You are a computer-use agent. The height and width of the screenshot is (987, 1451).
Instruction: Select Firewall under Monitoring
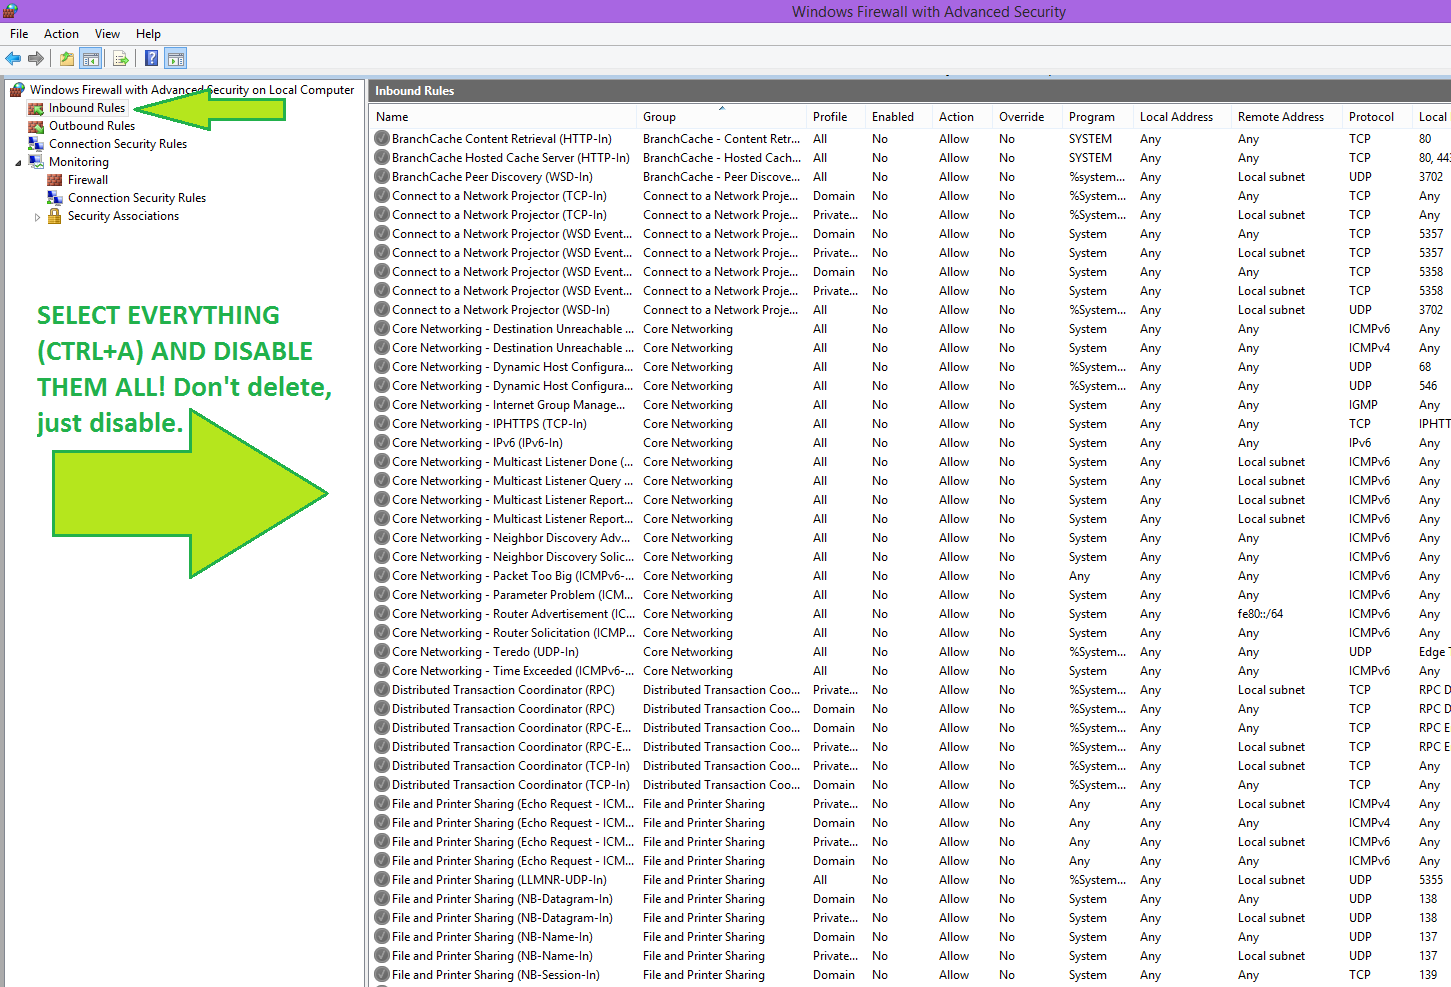coord(88,180)
